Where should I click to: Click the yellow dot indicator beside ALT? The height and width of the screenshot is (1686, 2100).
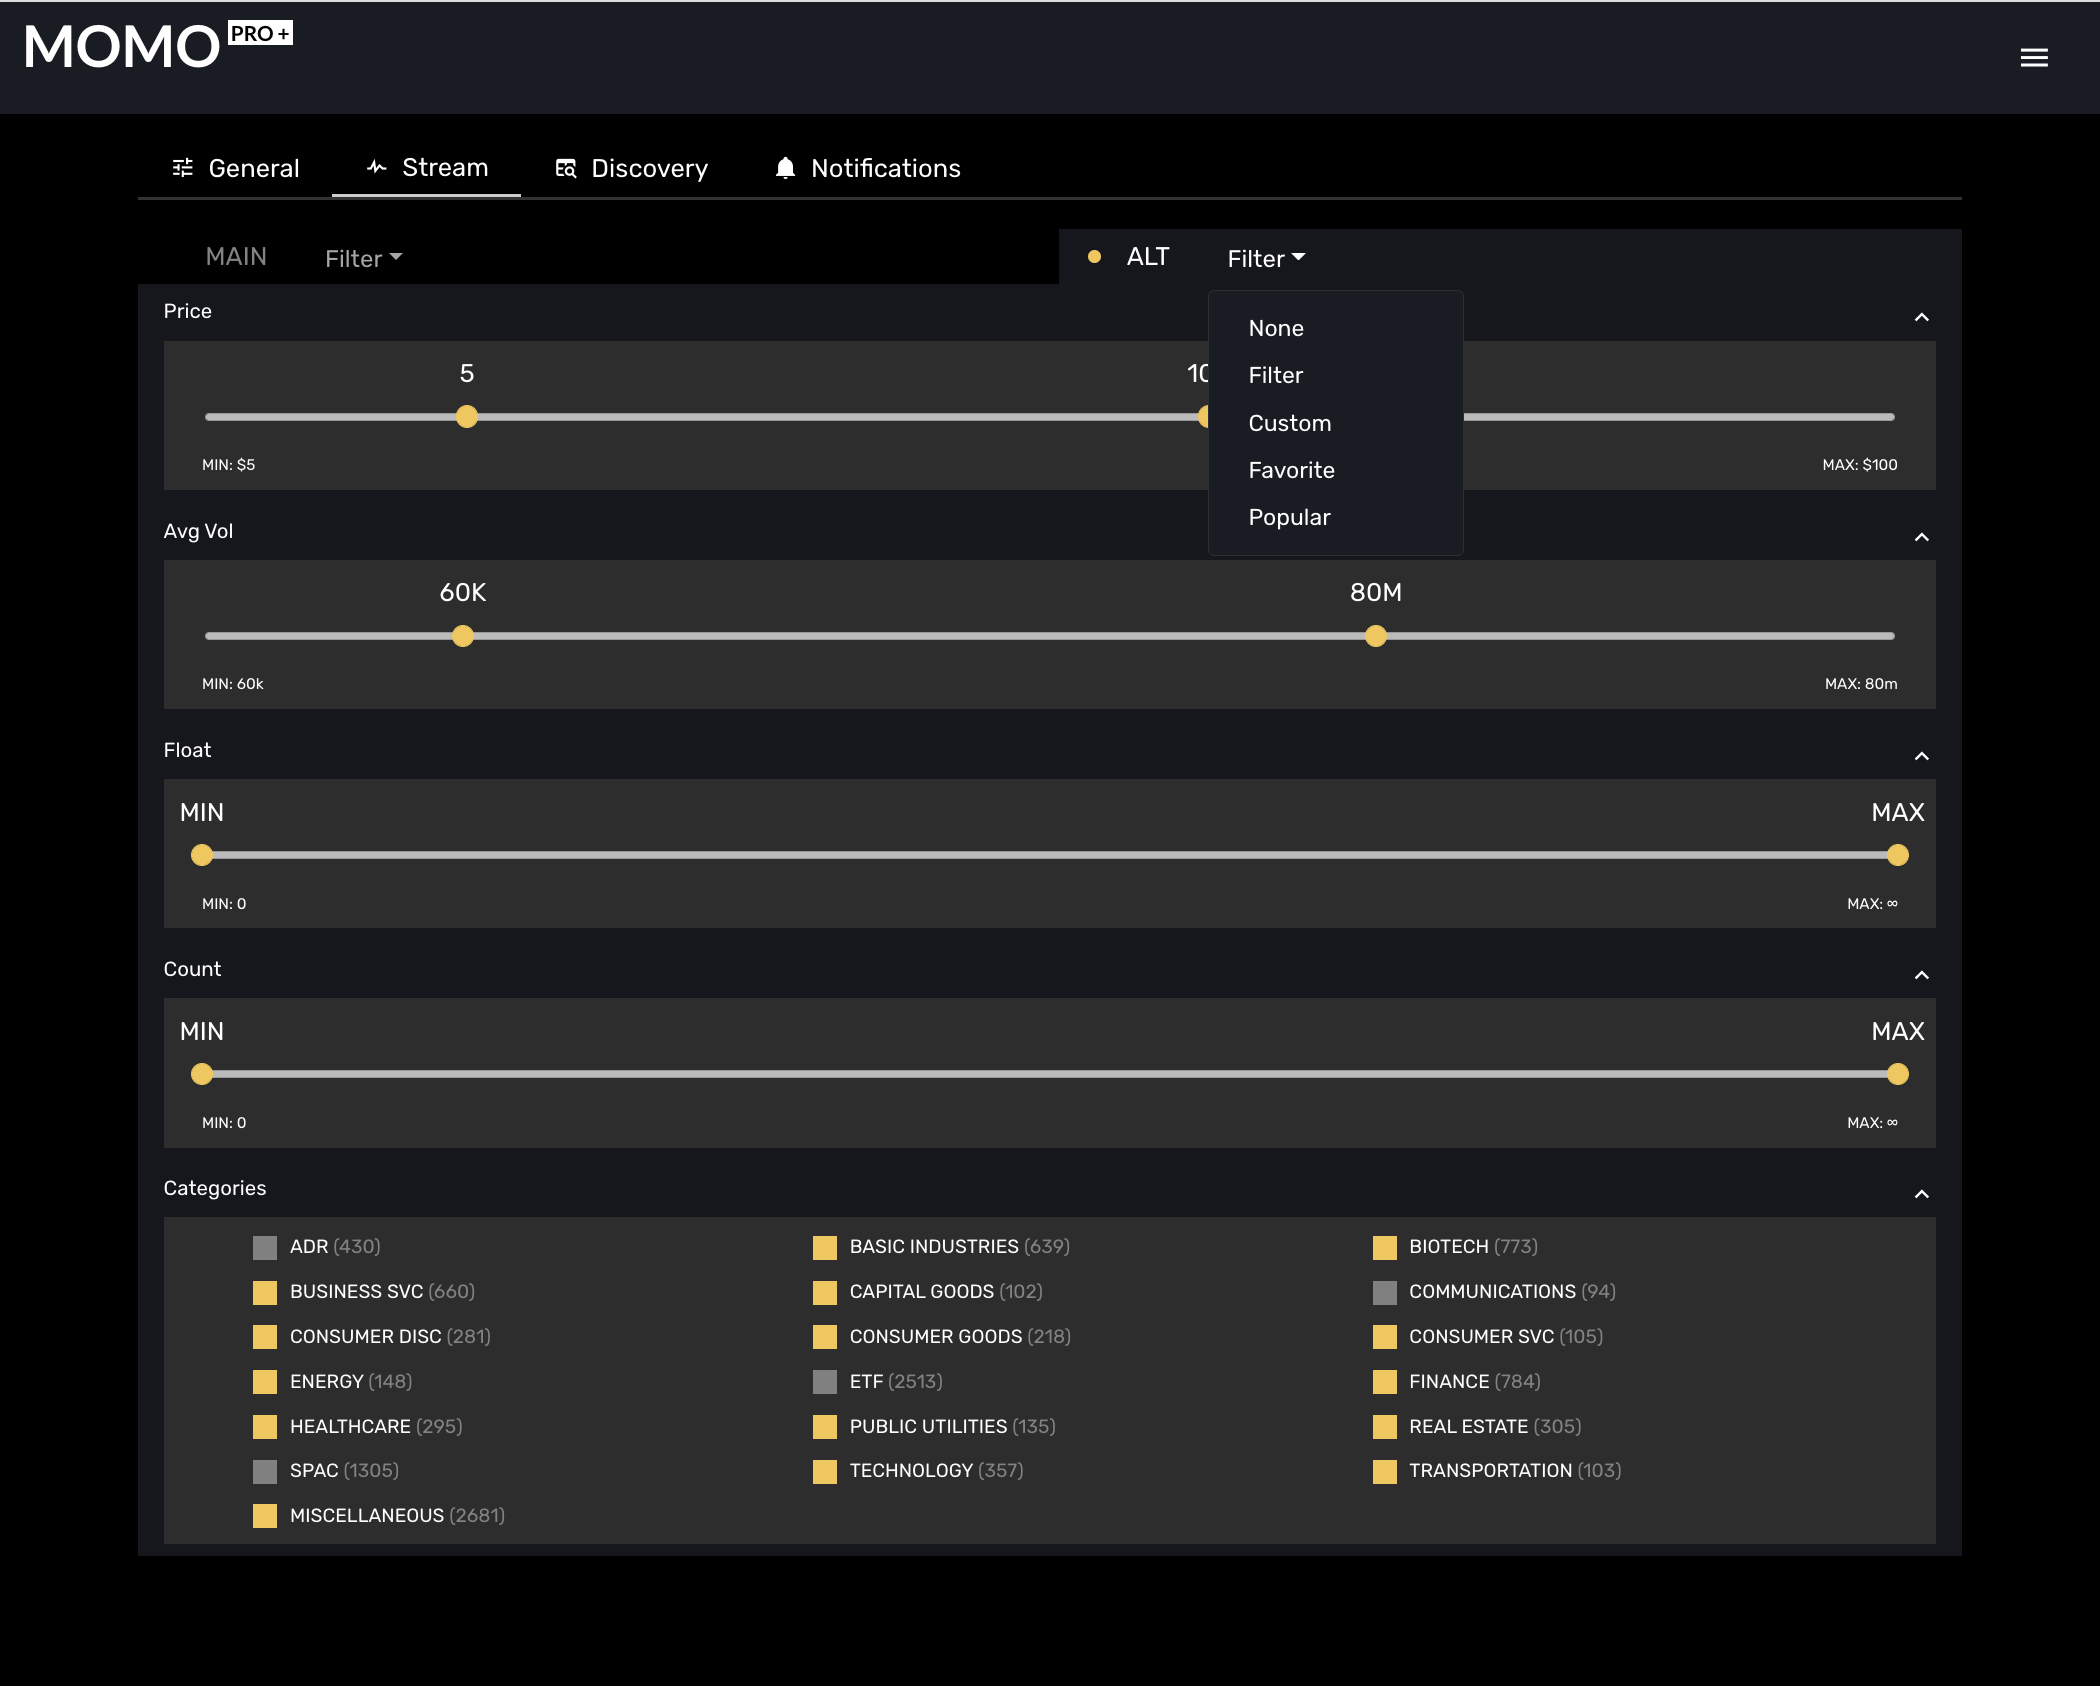coord(1095,257)
